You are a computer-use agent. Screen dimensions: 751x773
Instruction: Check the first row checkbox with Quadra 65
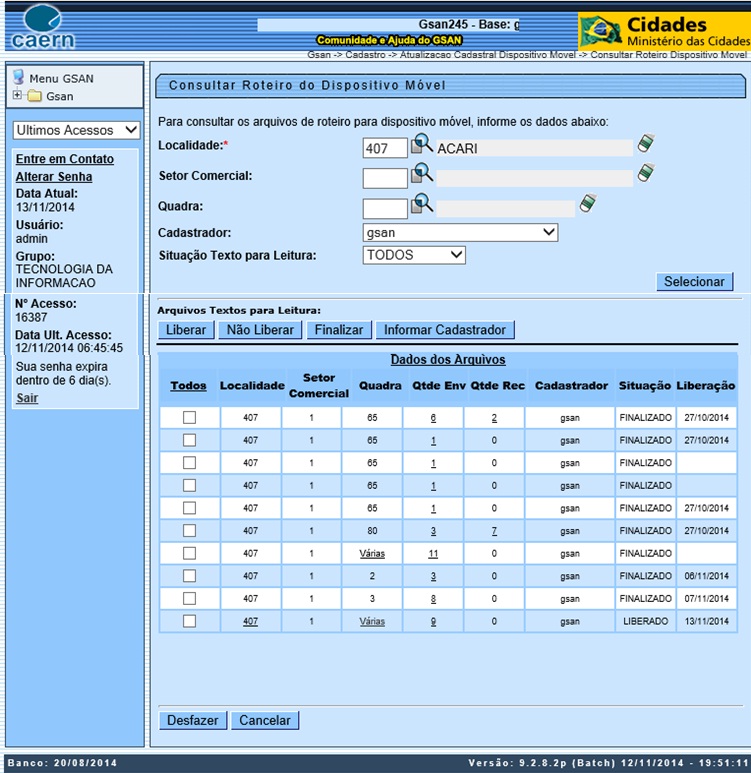[x=189, y=418]
